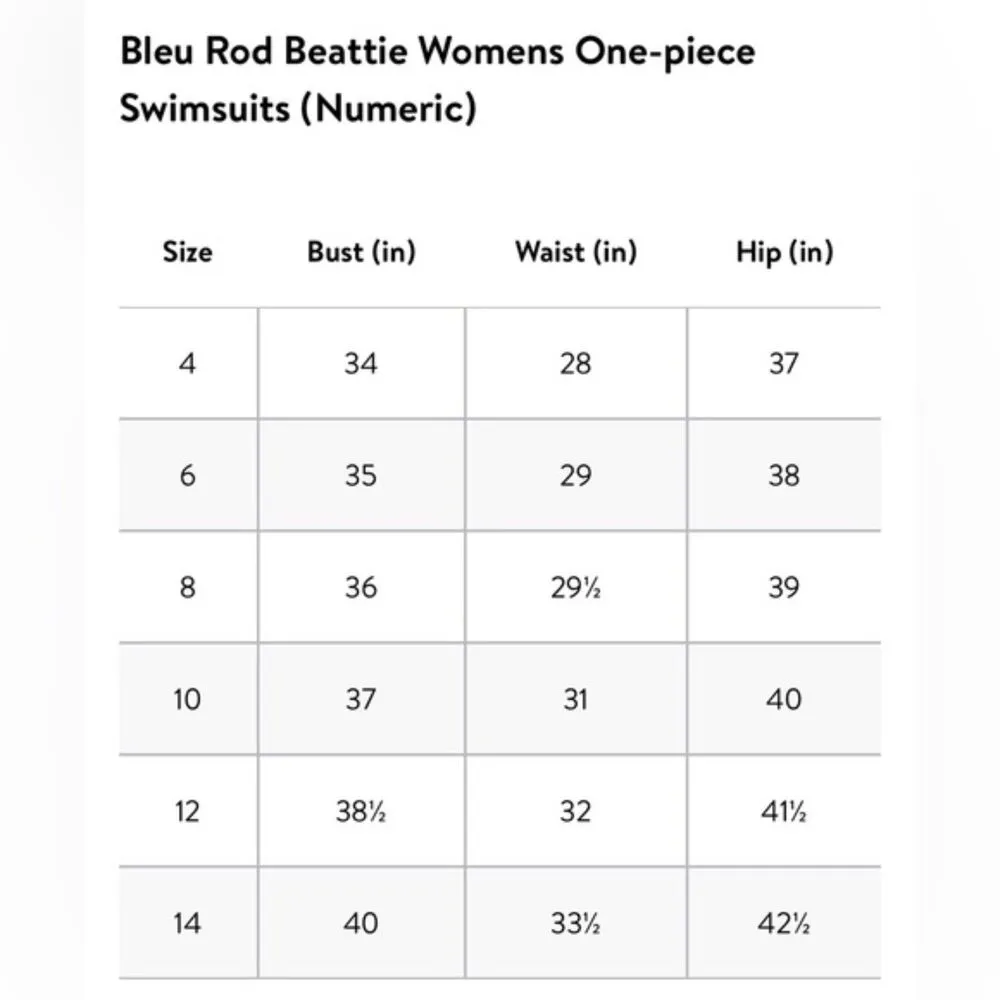Select the size 8 row label

pos(187,587)
